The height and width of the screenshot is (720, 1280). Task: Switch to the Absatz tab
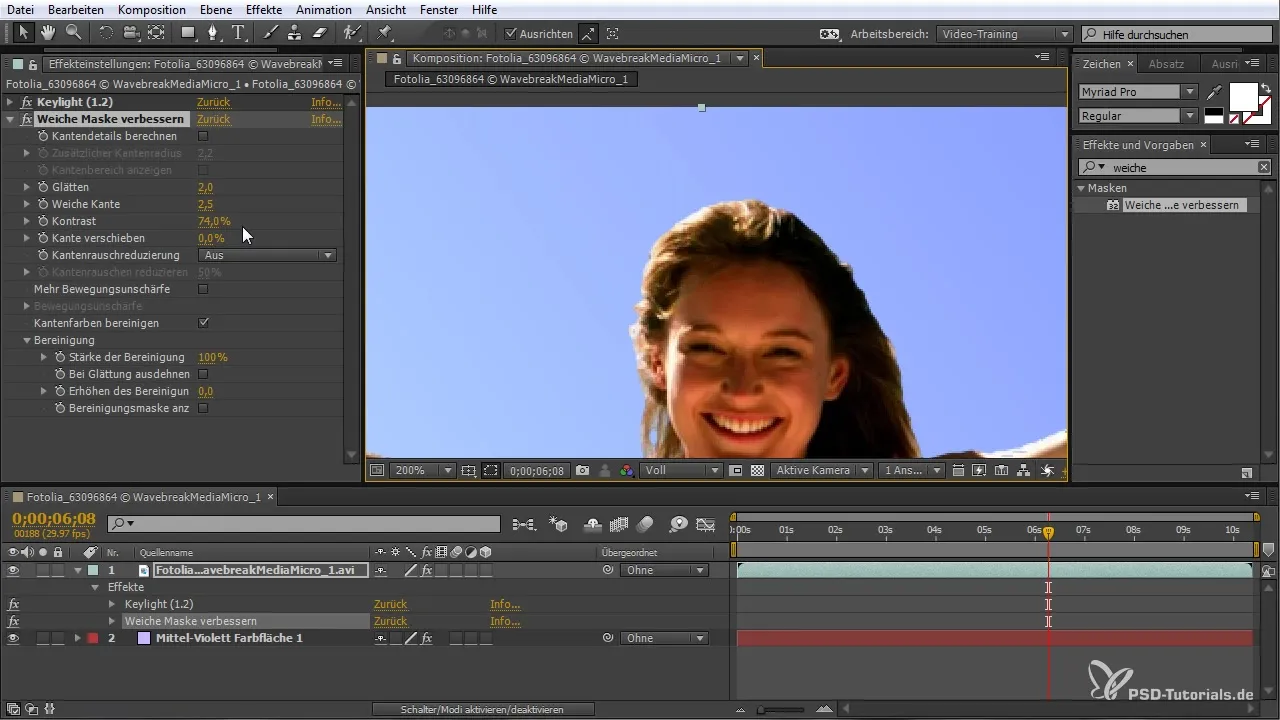[1166, 63]
